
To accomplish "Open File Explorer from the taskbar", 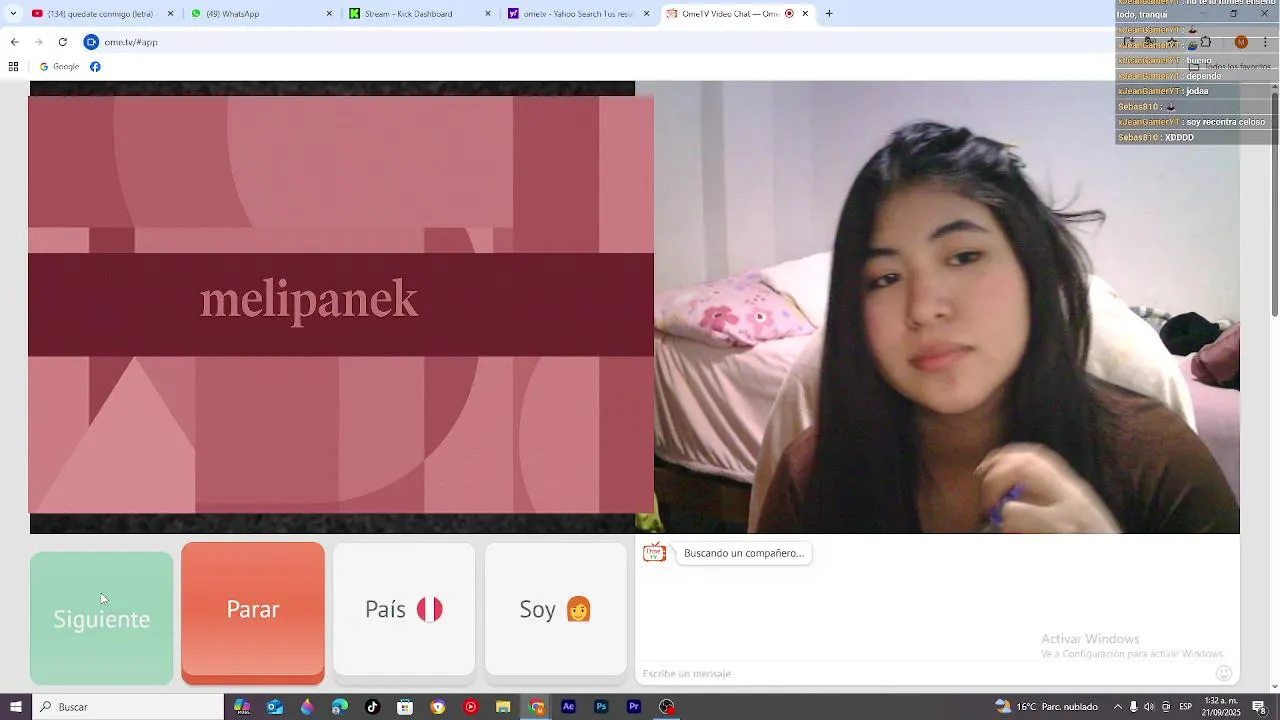I will [503, 707].
